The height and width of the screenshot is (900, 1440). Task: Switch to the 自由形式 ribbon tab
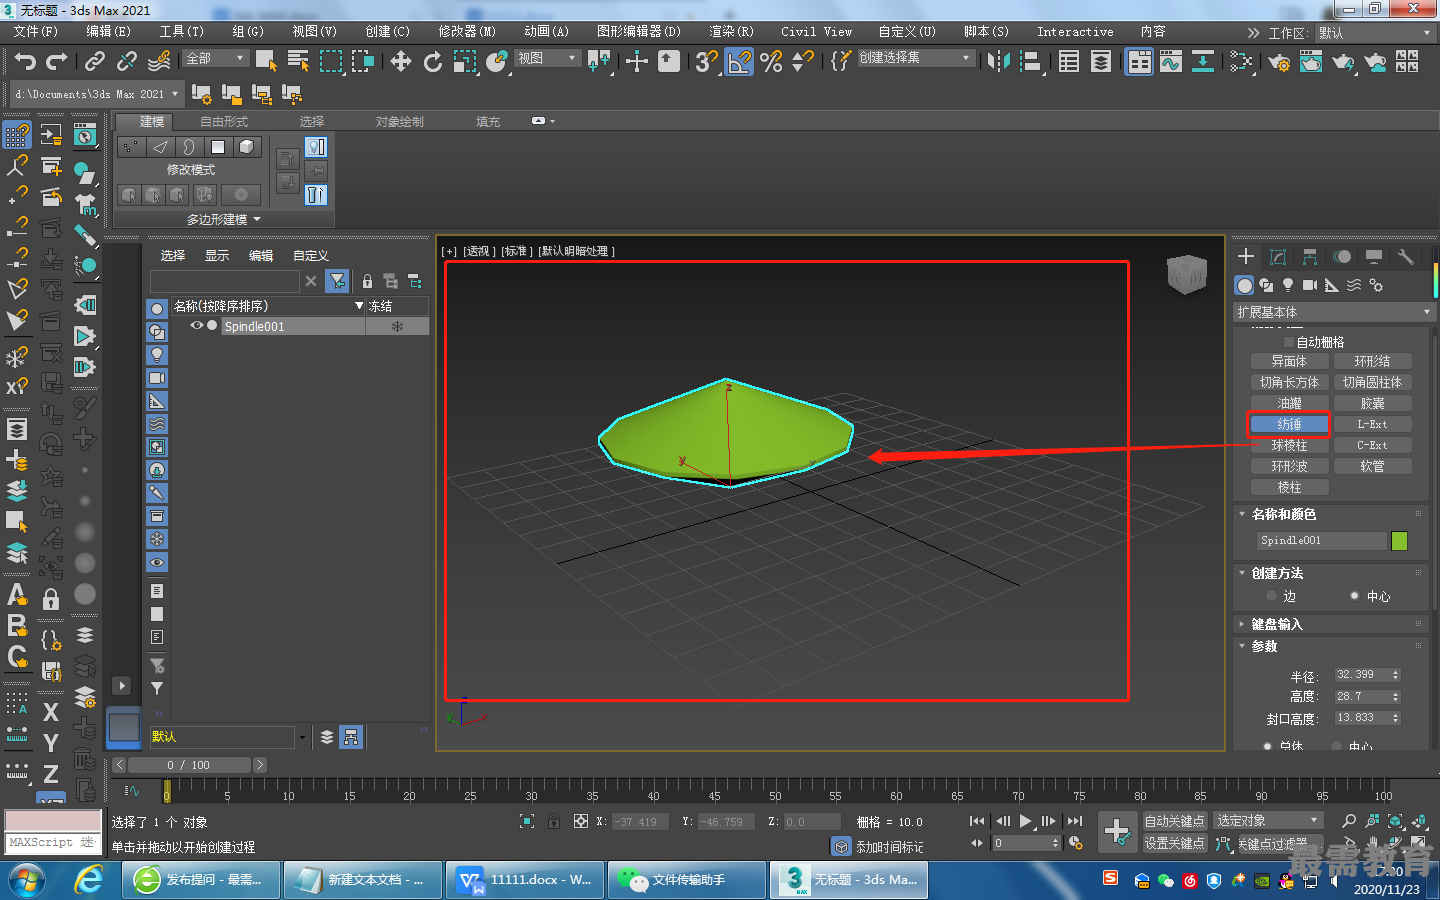point(224,121)
